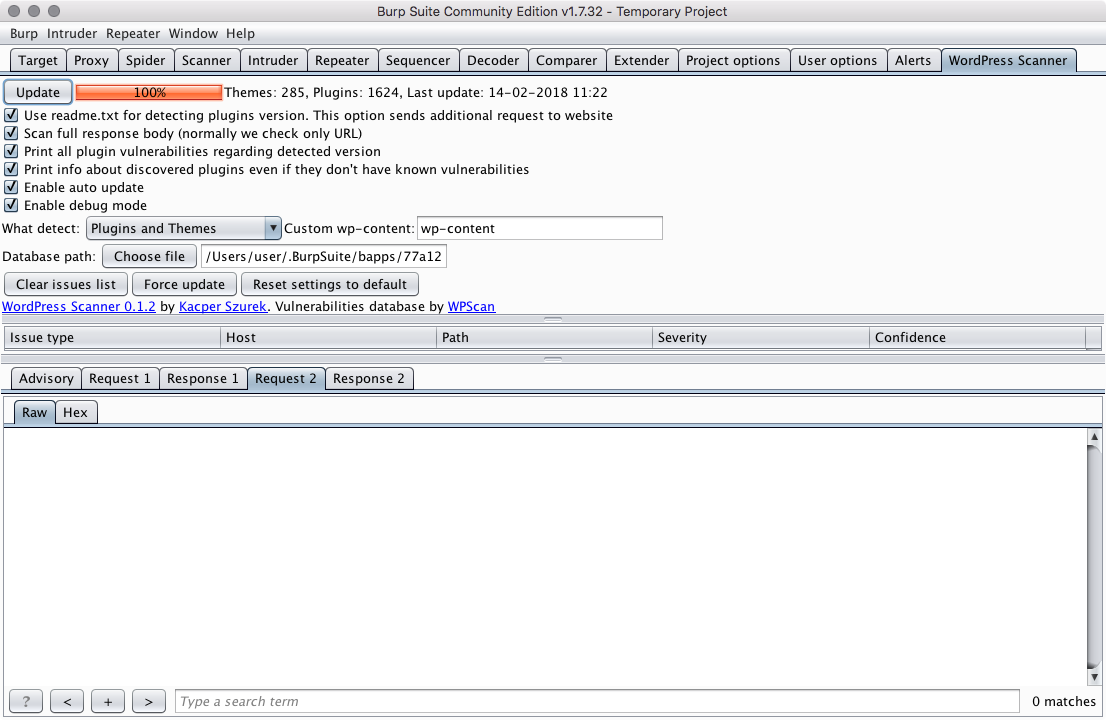Sort by Issue type column
This screenshot has height=720, width=1106.
click(x=113, y=338)
